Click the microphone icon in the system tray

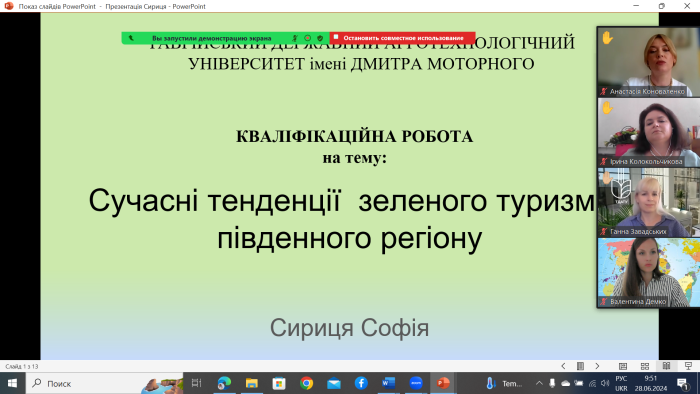tap(552, 383)
